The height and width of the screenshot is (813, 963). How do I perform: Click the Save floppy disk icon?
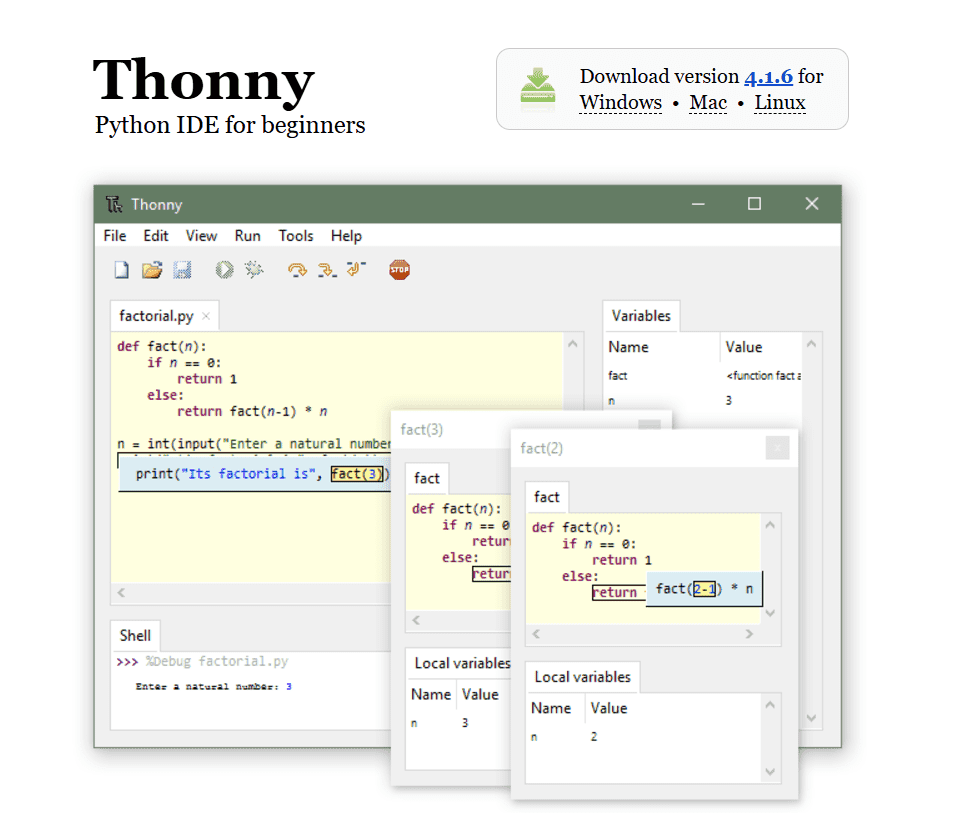pyautogui.click(x=182, y=270)
